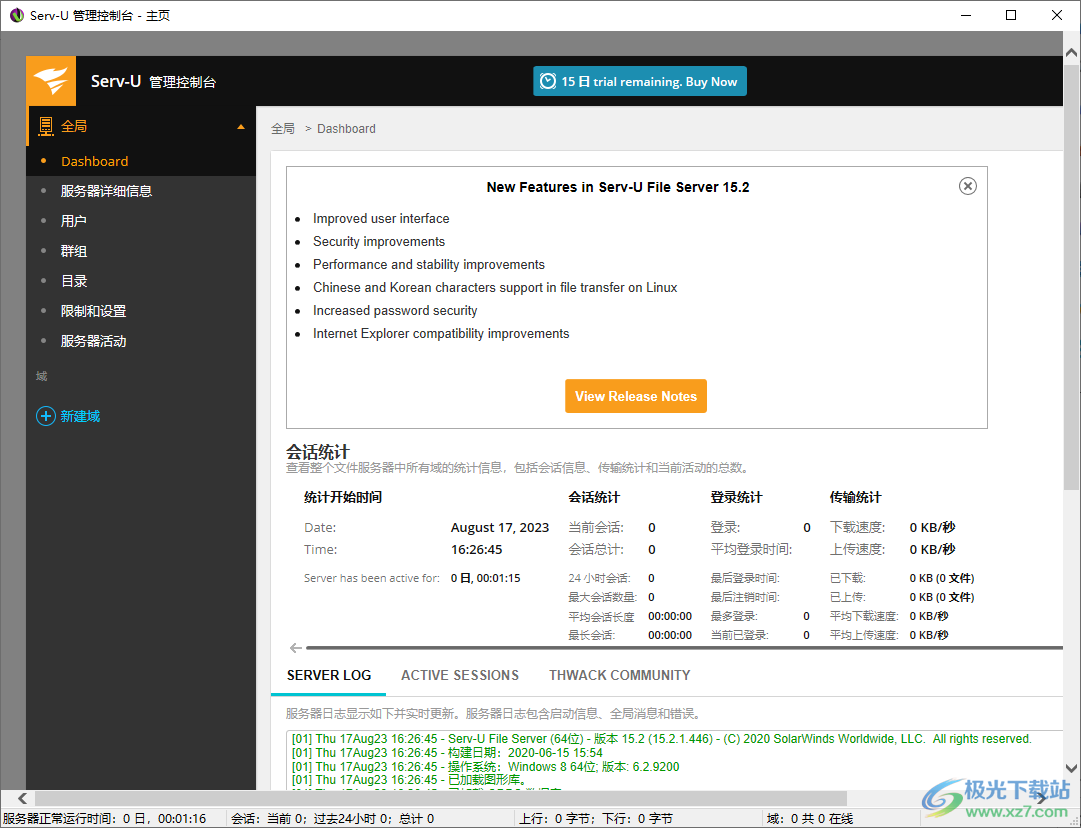
Task: Click the 传输统计 column header
Action: (856, 498)
